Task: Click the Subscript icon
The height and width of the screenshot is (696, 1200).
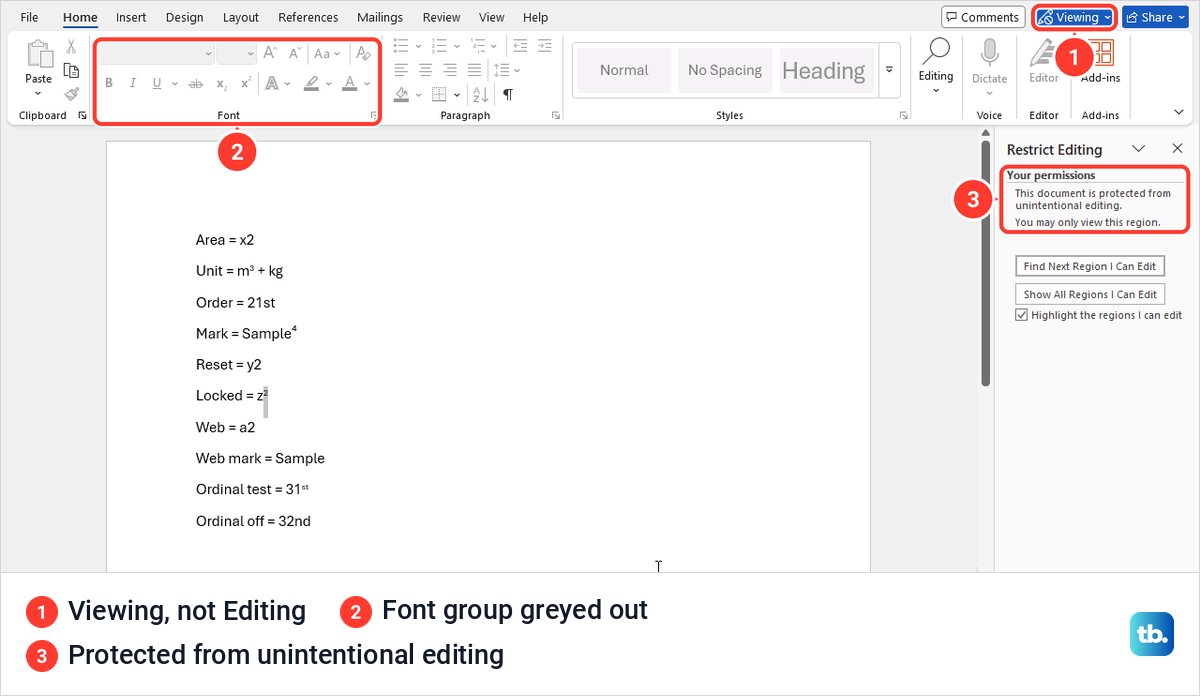Action: click(x=222, y=84)
